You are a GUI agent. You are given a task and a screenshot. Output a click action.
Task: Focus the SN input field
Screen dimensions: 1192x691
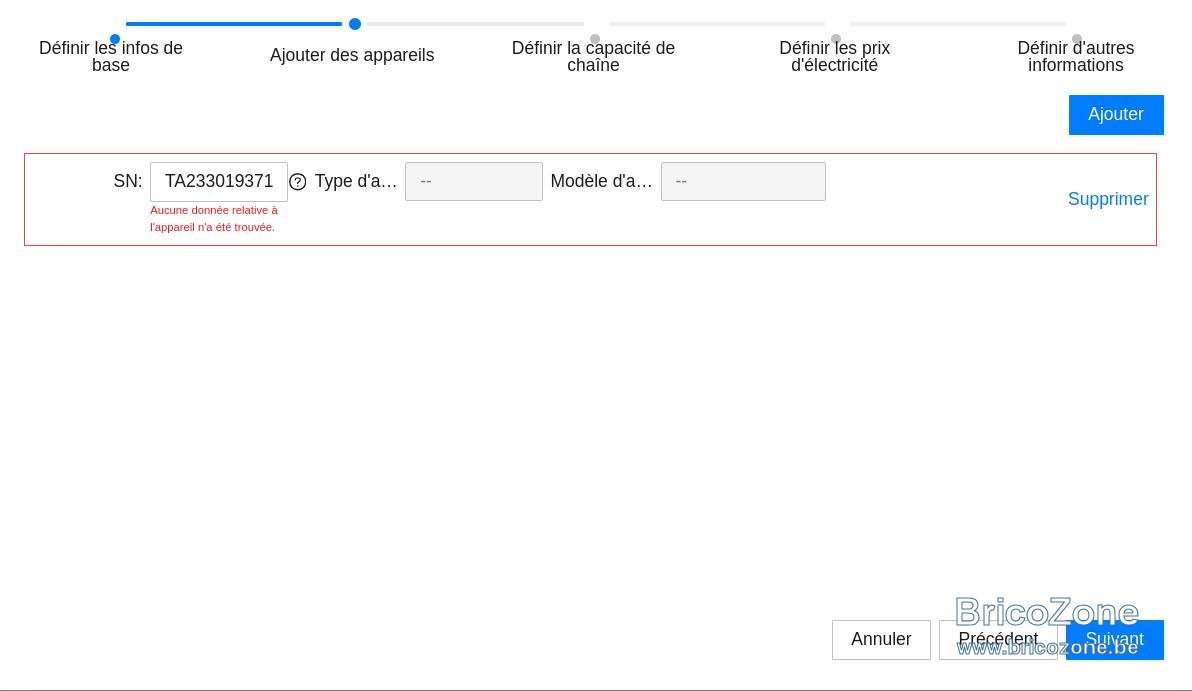tap(219, 182)
